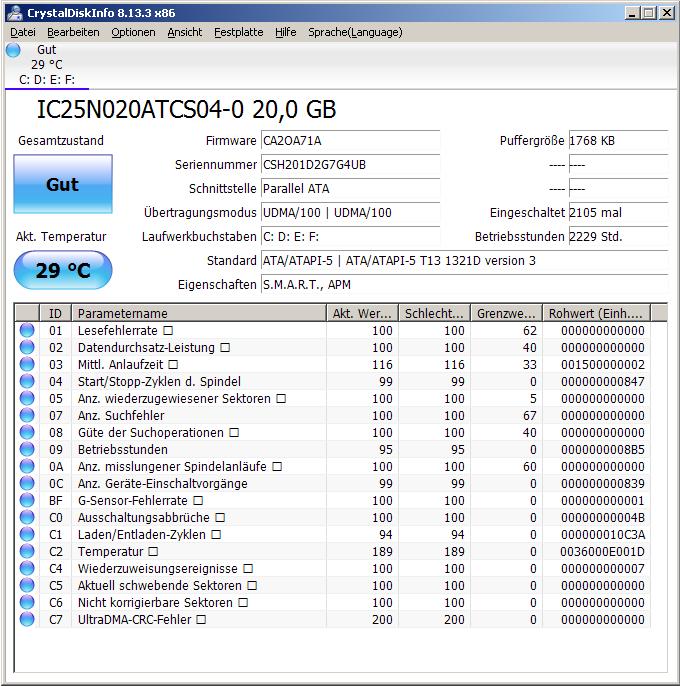Click status orb for wiederzugewiesener Sektoren row

(27, 399)
